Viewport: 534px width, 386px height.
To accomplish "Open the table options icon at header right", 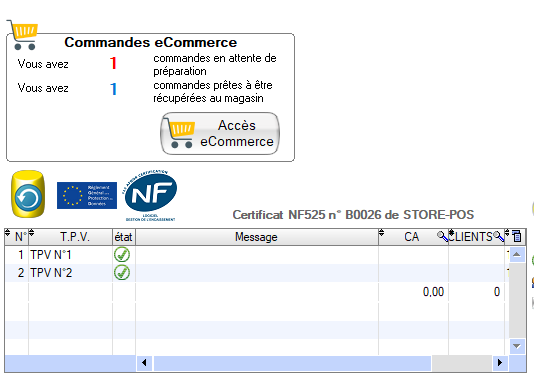I will [517, 236].
